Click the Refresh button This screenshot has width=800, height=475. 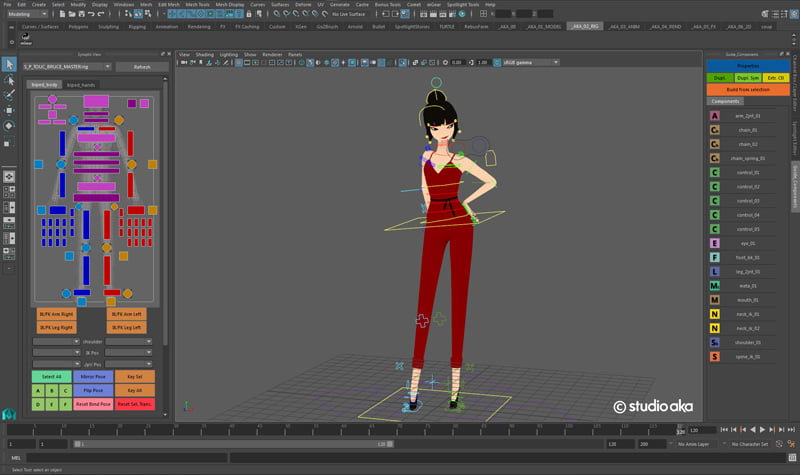click(x=142, y=67)
